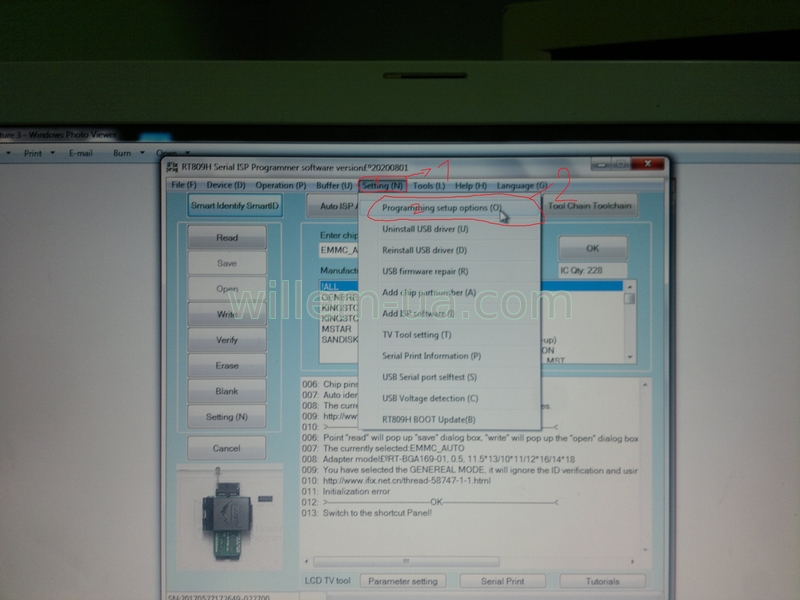Click the Verify button
This screenshot has width=800, height=600.
tap(227, 340)
